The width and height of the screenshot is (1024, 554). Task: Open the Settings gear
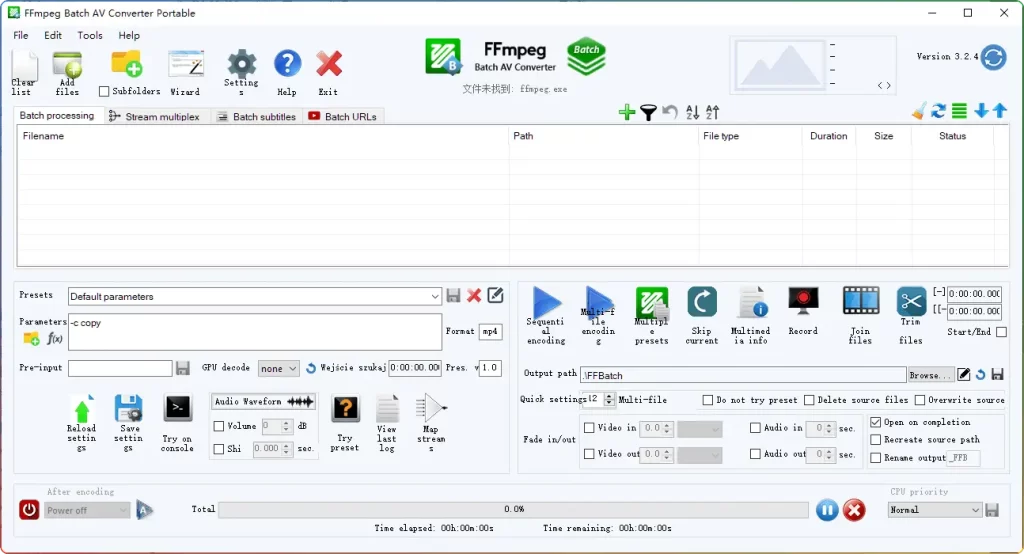coord(242,73)
